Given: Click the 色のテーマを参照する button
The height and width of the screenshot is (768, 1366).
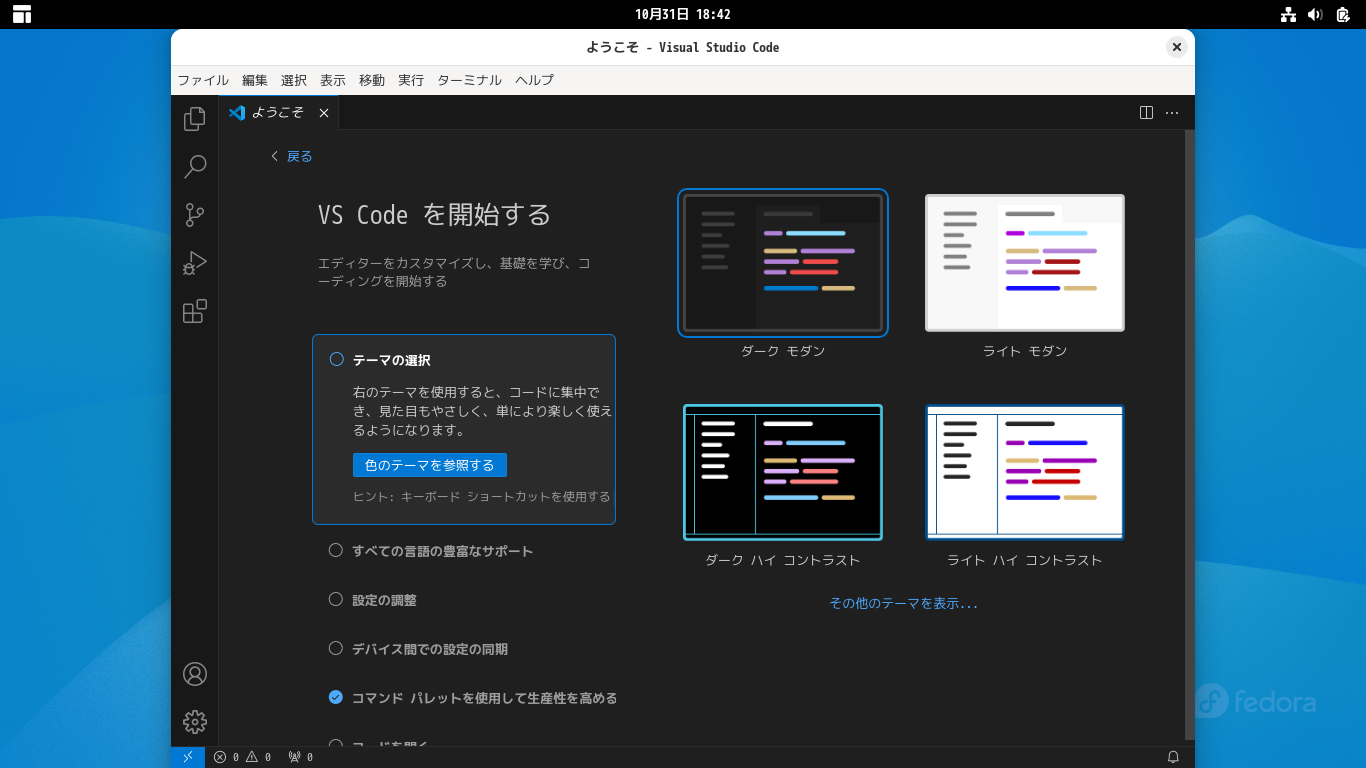Looking at the screenshot, I should pyautogui.click(x=430, y=465).
